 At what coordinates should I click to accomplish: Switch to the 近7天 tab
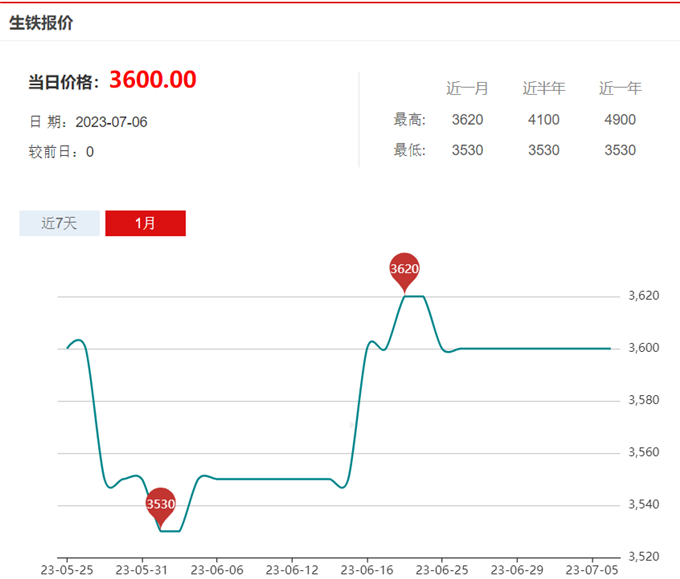pyautogui.click(x=59, y=223)
